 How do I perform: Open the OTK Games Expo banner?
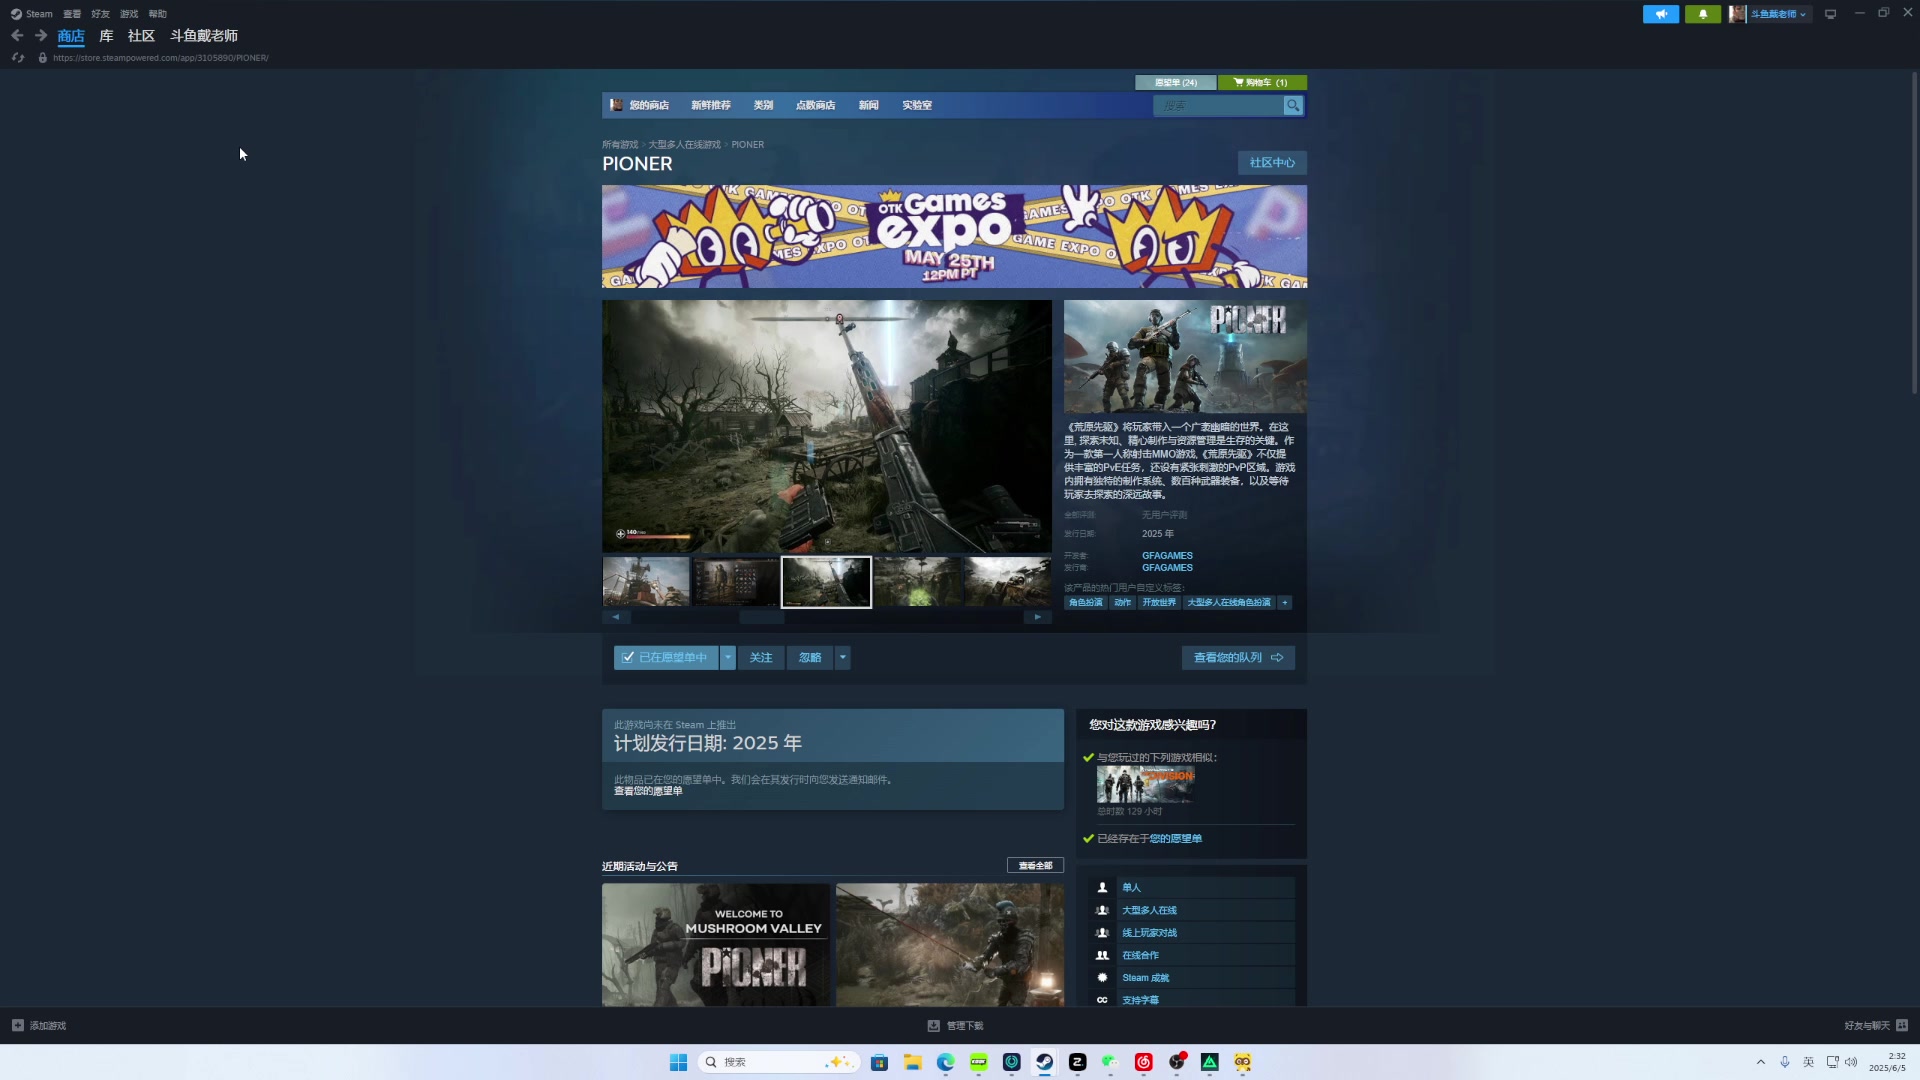(954, 237)
